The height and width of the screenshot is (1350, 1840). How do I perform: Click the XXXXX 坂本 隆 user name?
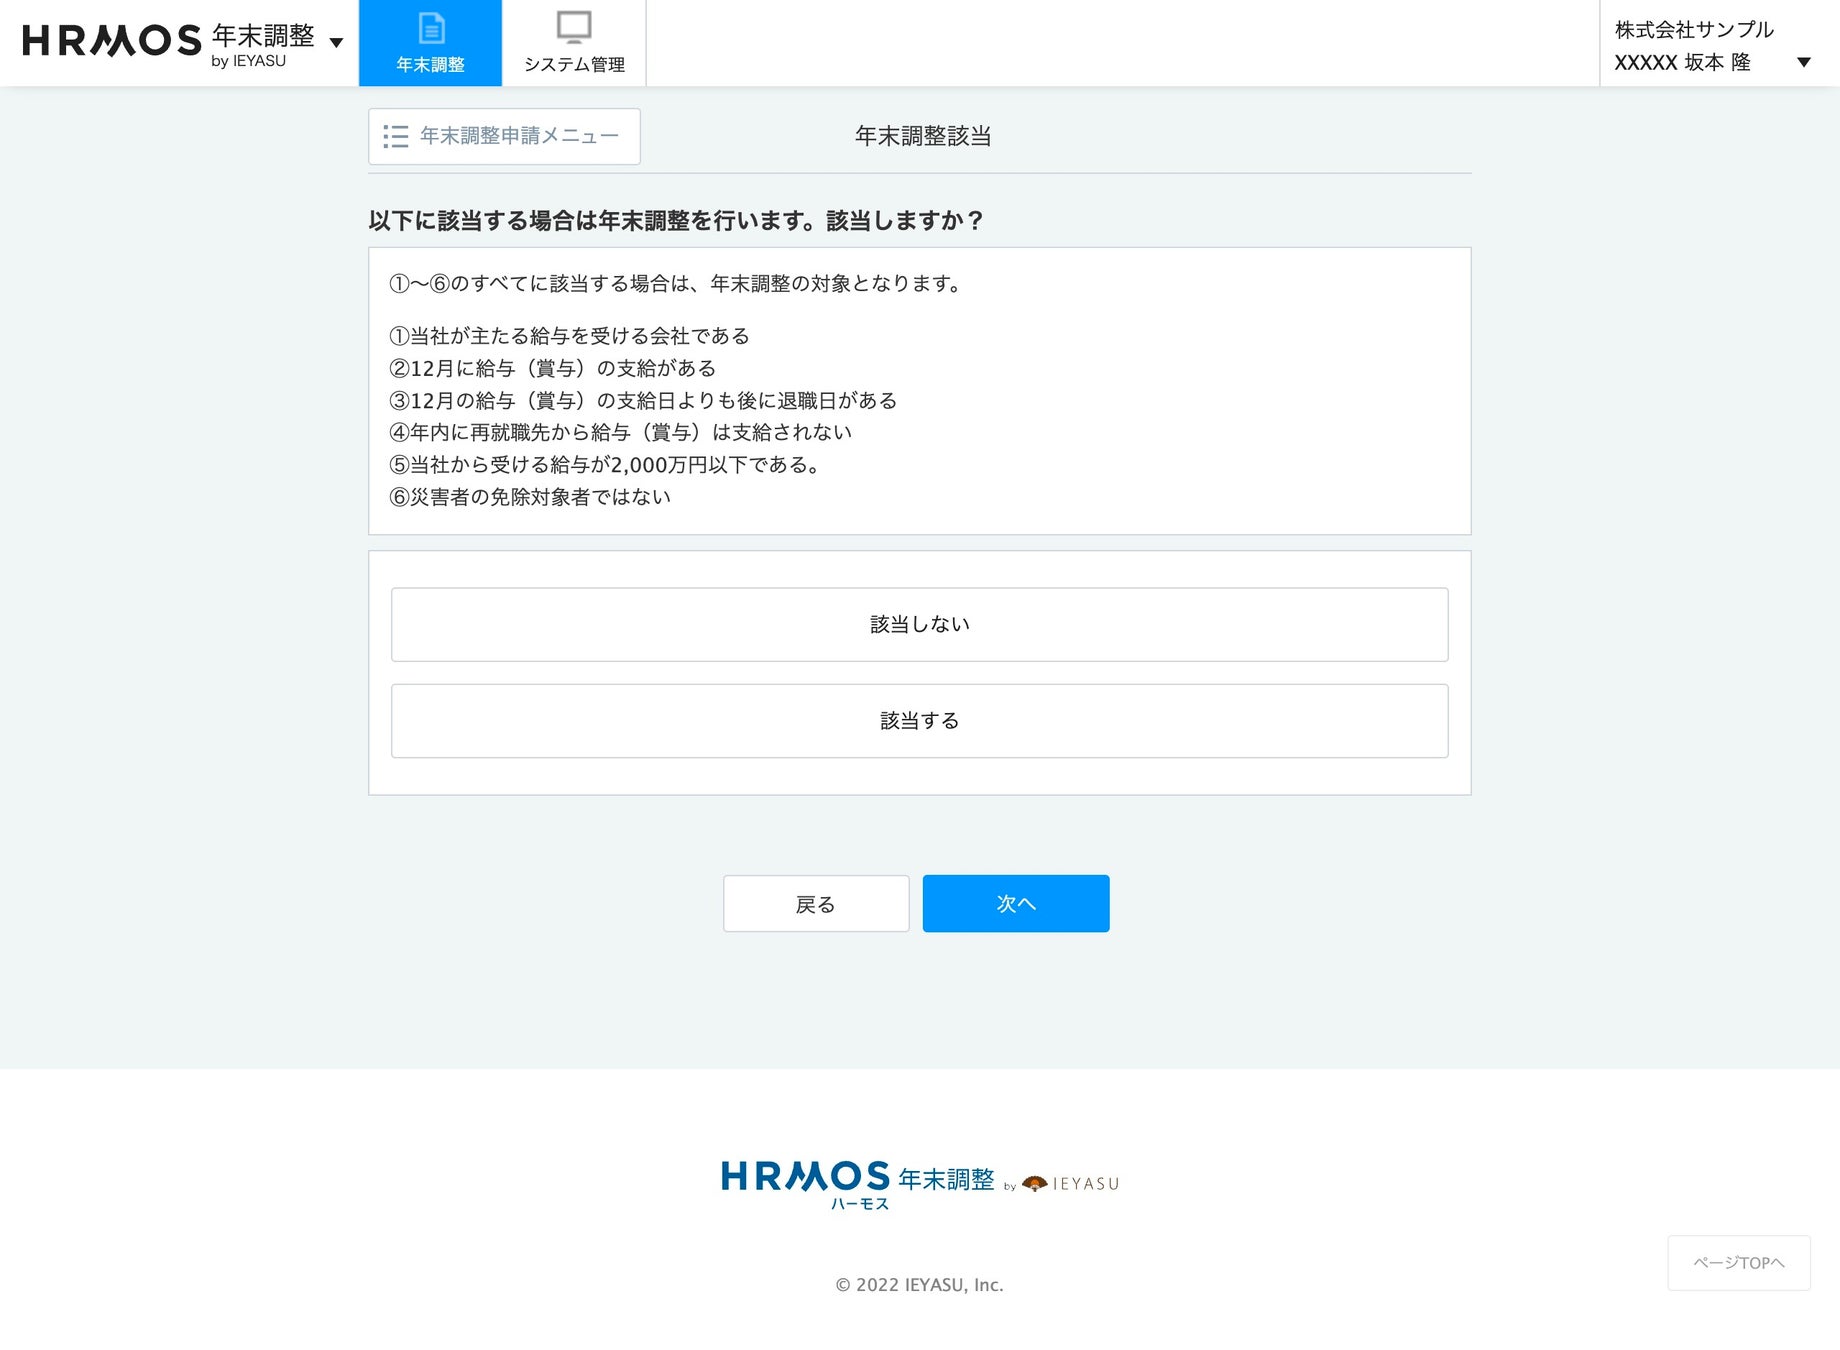click(1682, 62)
